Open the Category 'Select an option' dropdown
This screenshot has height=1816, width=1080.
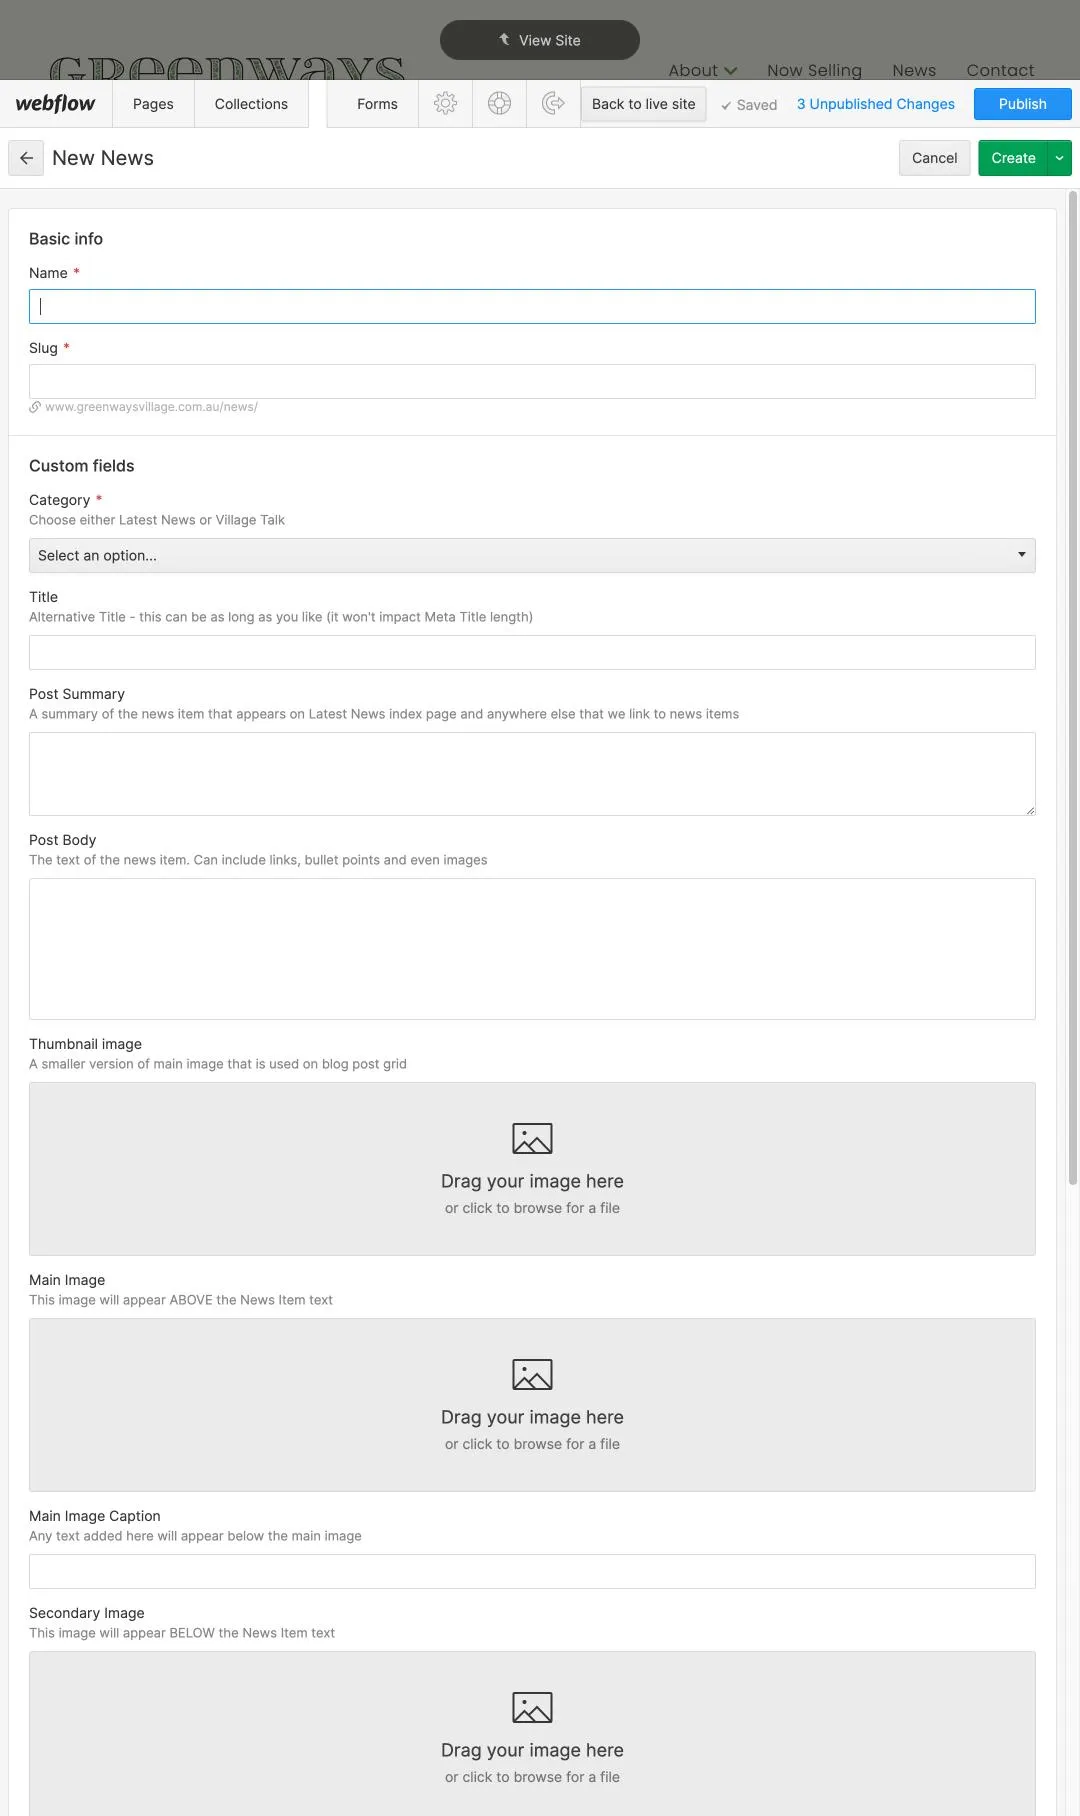pos(532,555)
